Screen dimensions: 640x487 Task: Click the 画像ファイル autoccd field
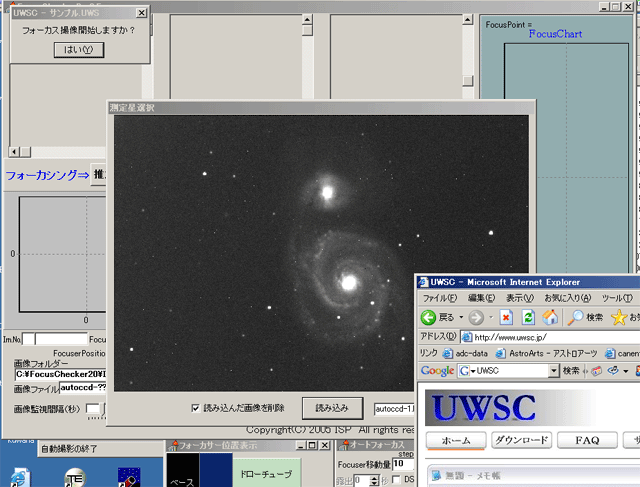(x=83, y=387)
